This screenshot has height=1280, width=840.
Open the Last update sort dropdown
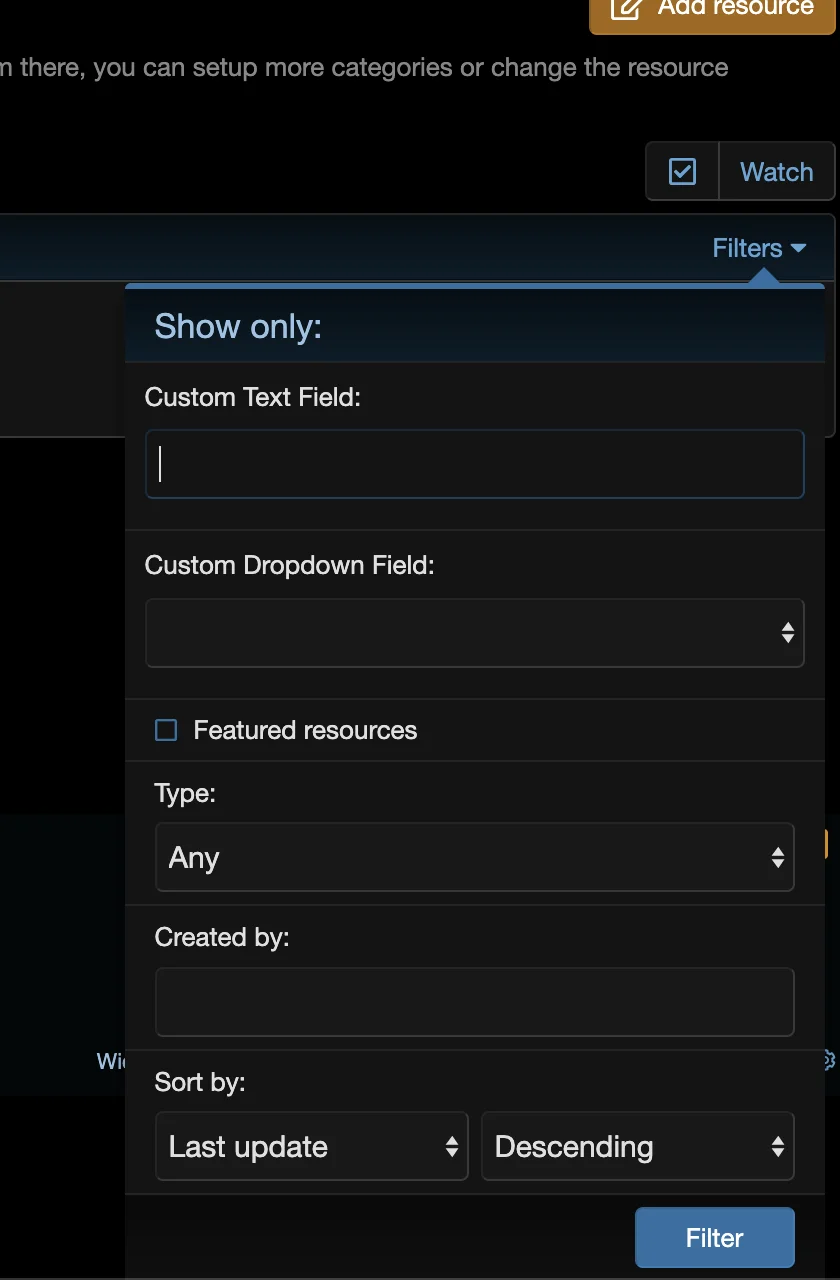pyautogui.click(x=311, y=1147)
